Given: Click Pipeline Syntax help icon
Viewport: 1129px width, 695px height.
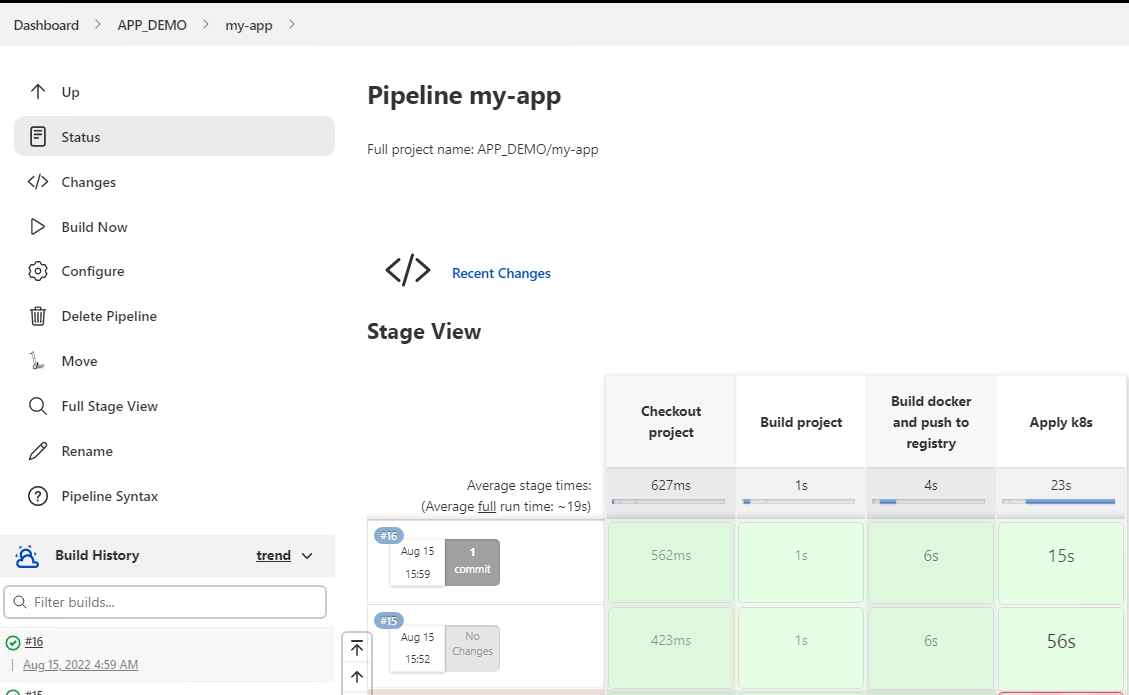Looking at the screenshot, I should (x=38, y=496).
